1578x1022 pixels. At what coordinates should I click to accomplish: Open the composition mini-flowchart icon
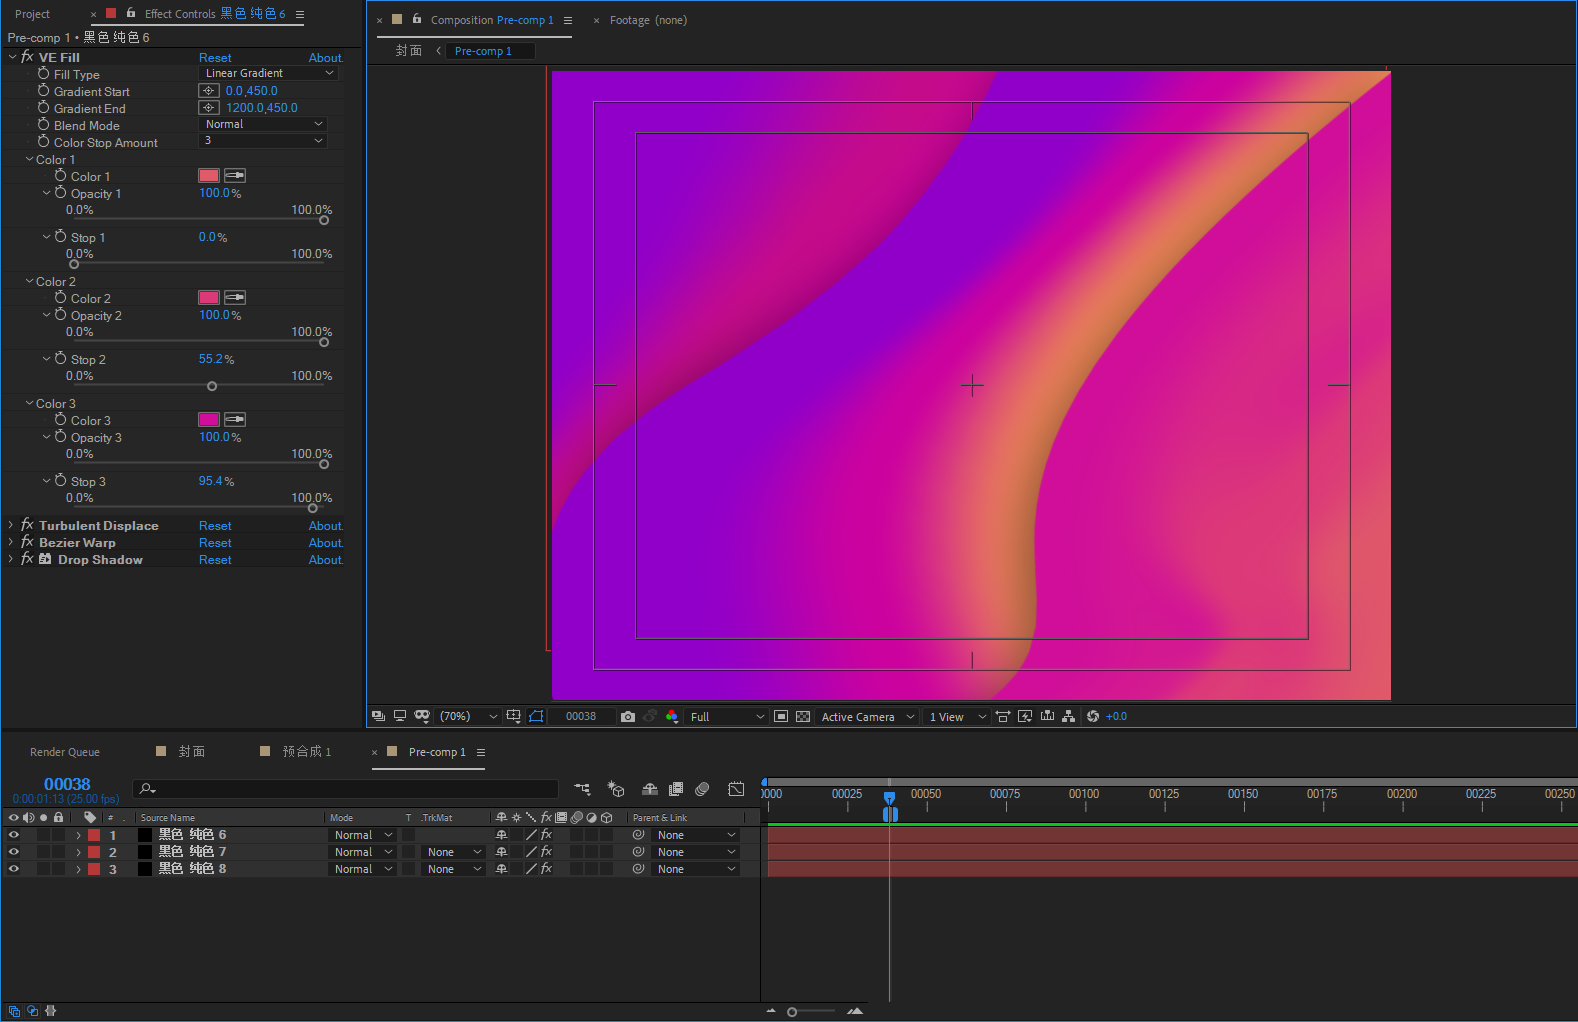(582, 789)
